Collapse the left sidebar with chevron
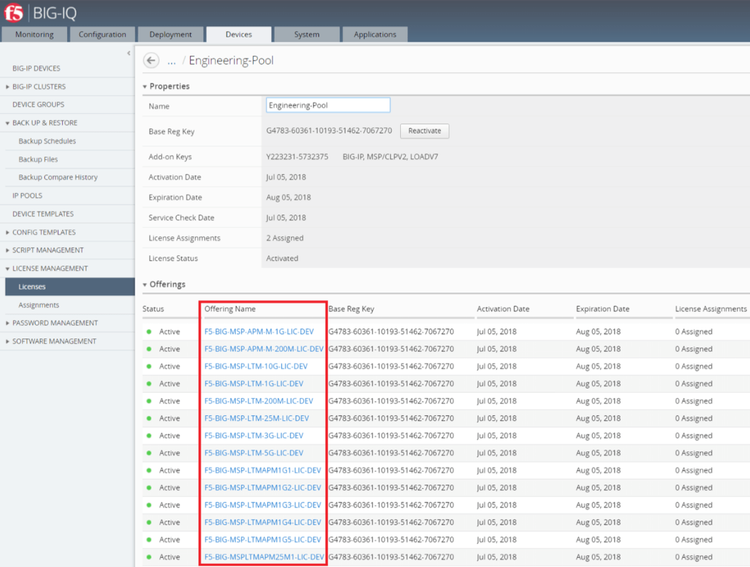The height and width of the screenshot is (567, 750). tap(129, 52)
